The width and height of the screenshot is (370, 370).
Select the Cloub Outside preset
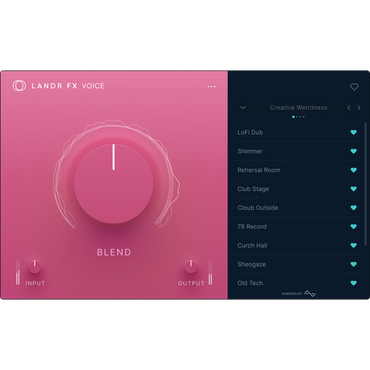click(x=297, y=208)
